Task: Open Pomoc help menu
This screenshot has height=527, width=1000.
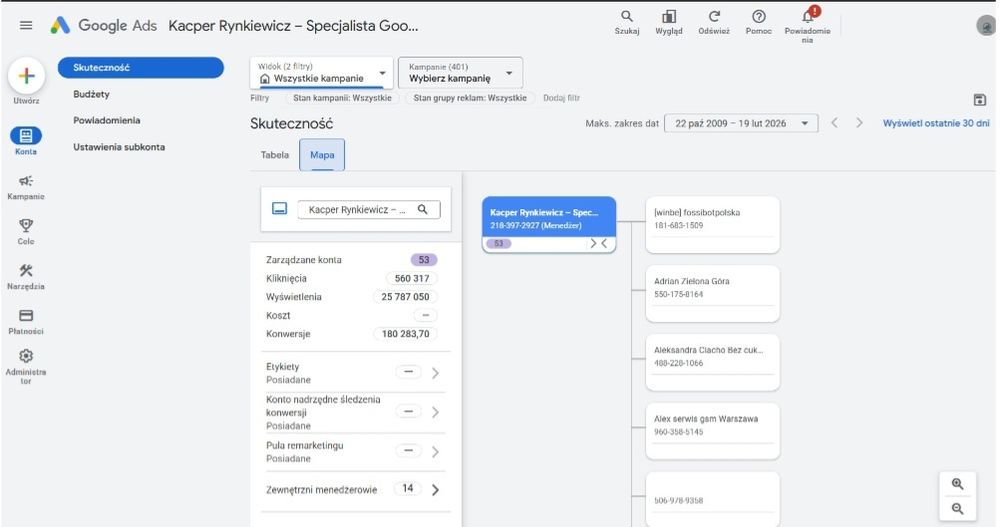Action: click(x=758, y=22)
